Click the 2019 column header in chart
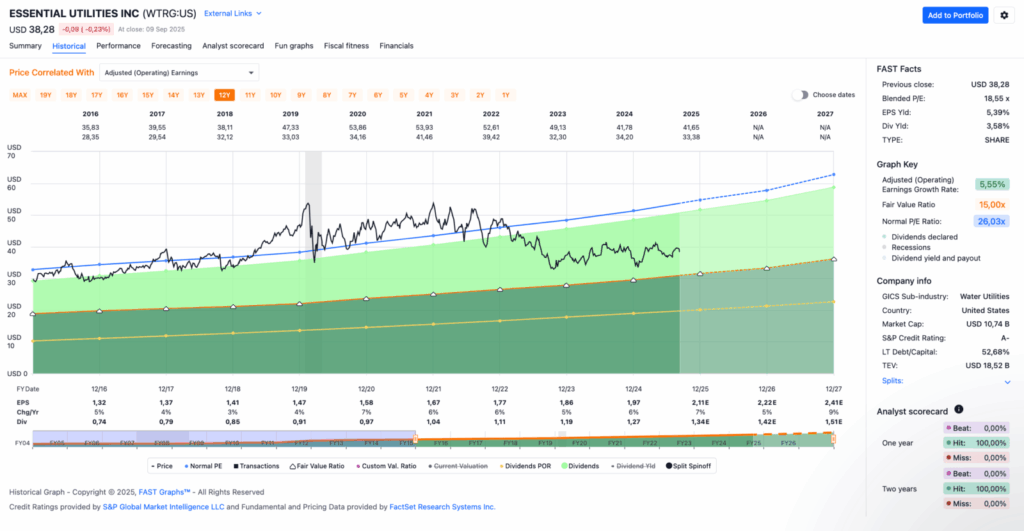 (291, 114)
